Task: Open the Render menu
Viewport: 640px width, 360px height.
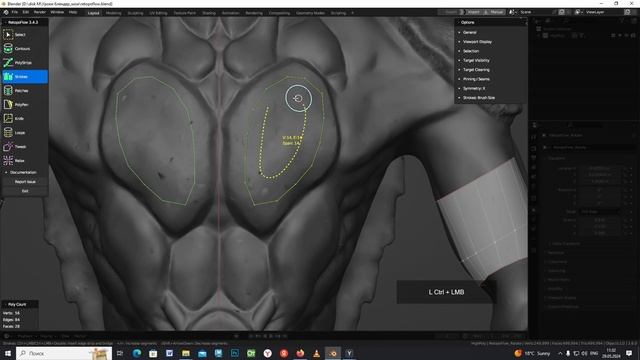Action: pos(40,12)
